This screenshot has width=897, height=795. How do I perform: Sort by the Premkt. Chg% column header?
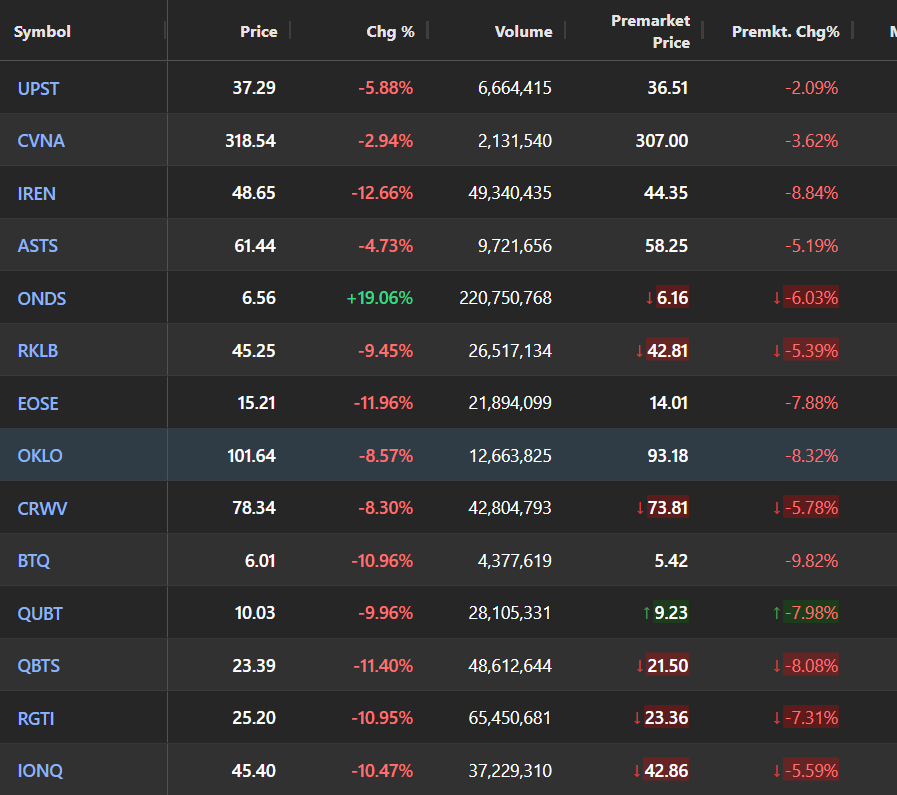coord(785,31)
